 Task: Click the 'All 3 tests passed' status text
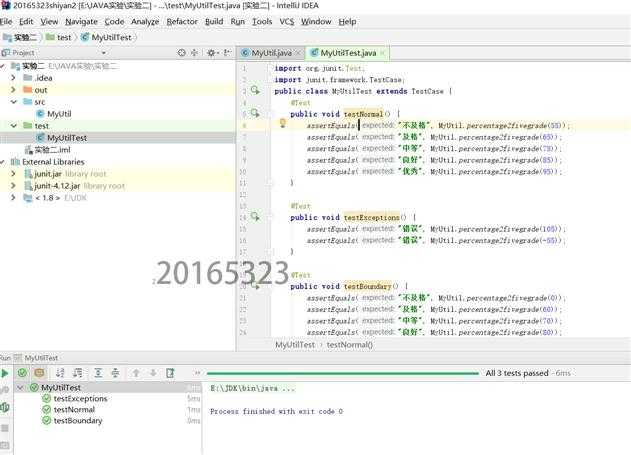click(x=517, y=373)
